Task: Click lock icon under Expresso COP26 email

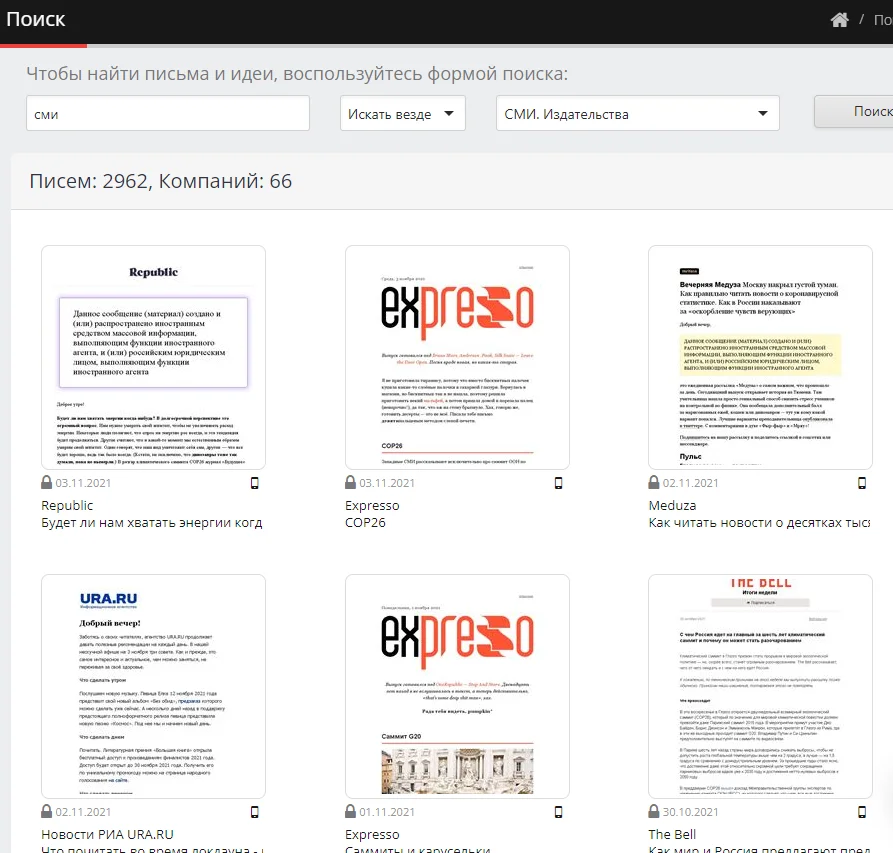Action: [x=351, y=483]
